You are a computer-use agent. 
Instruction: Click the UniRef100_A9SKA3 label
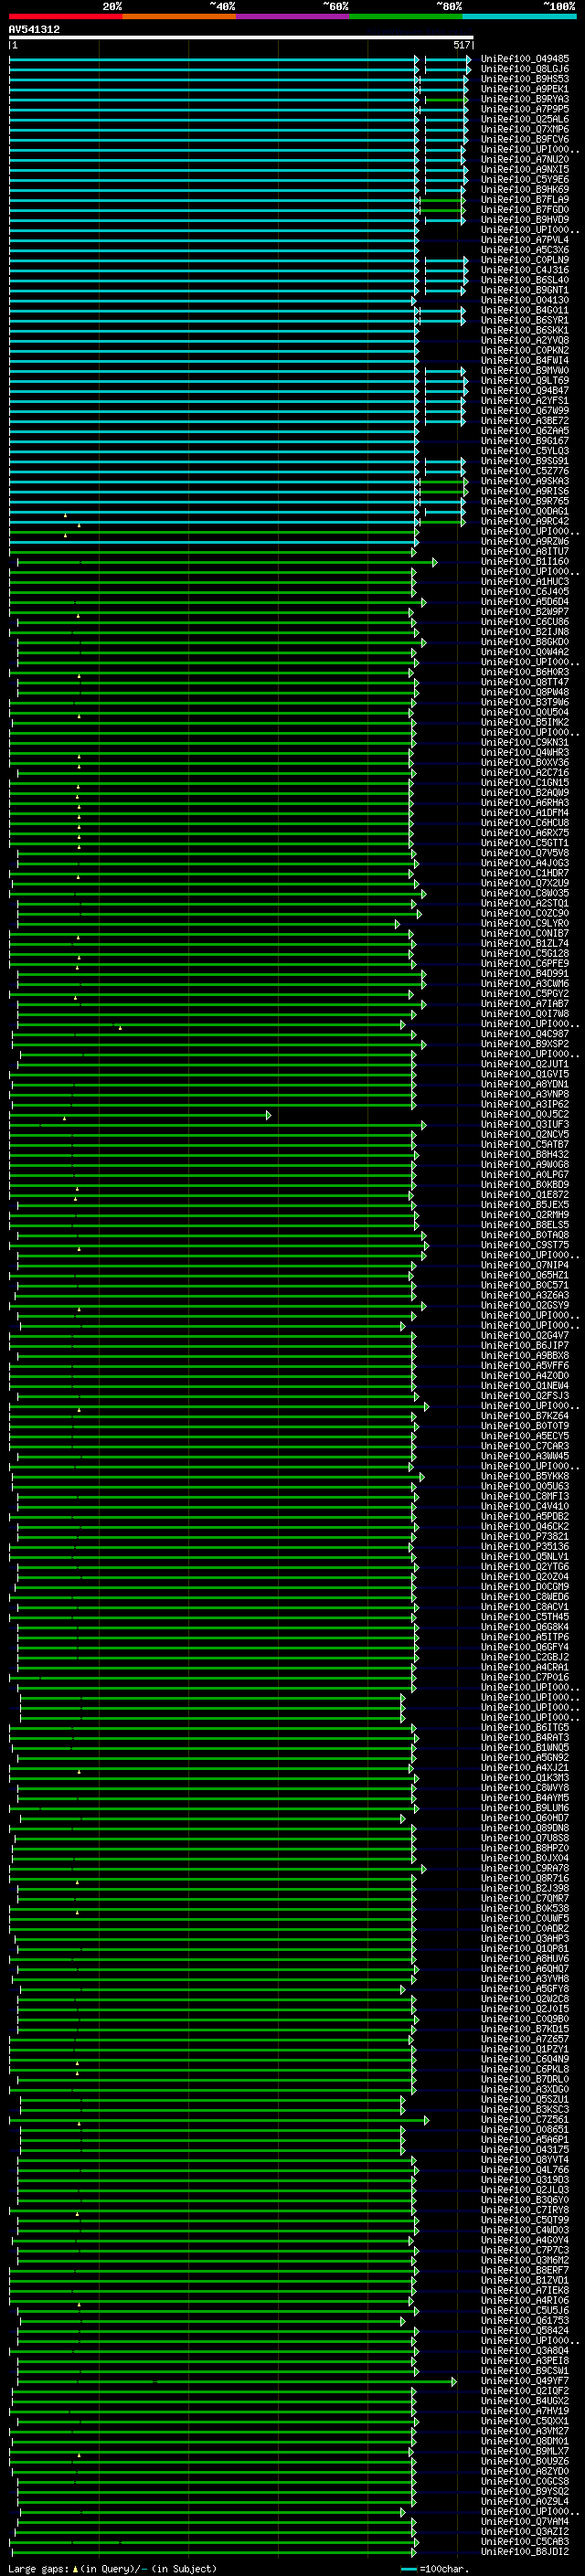[x=525, y=481]
